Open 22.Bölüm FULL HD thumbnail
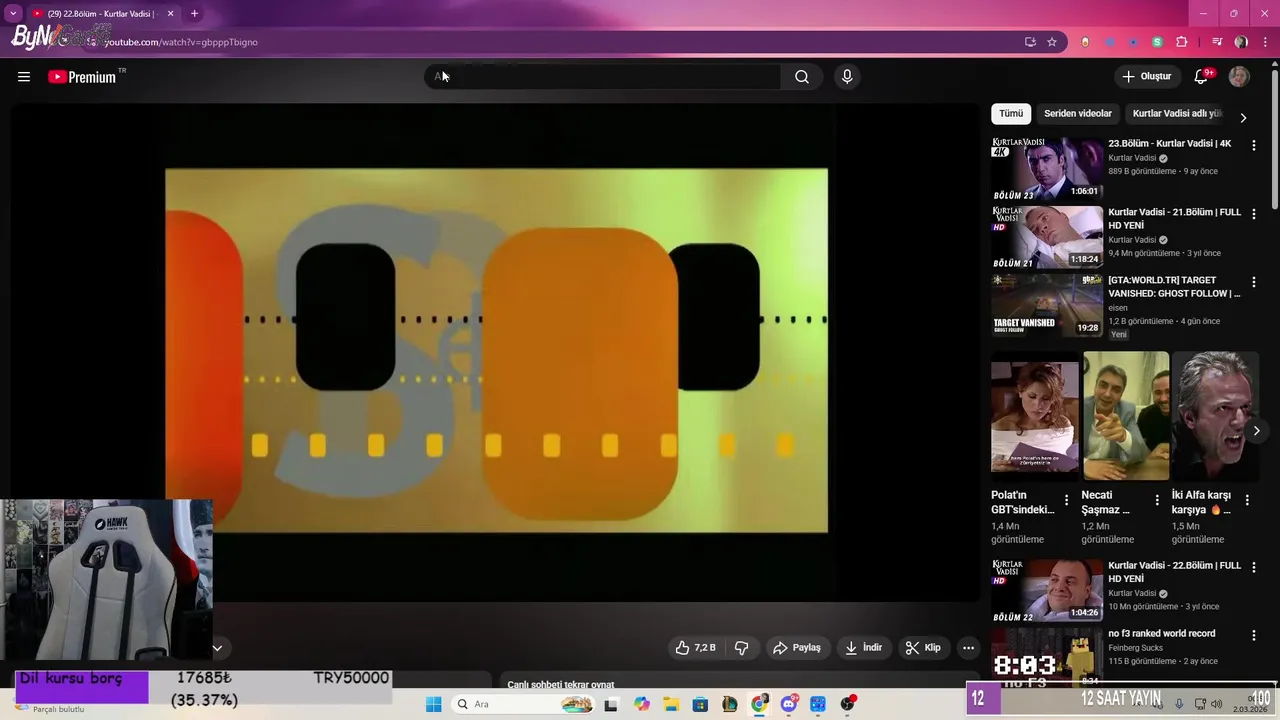Image resolution: width=1280 pixels, height=720 pixels. coord(1047,590)
